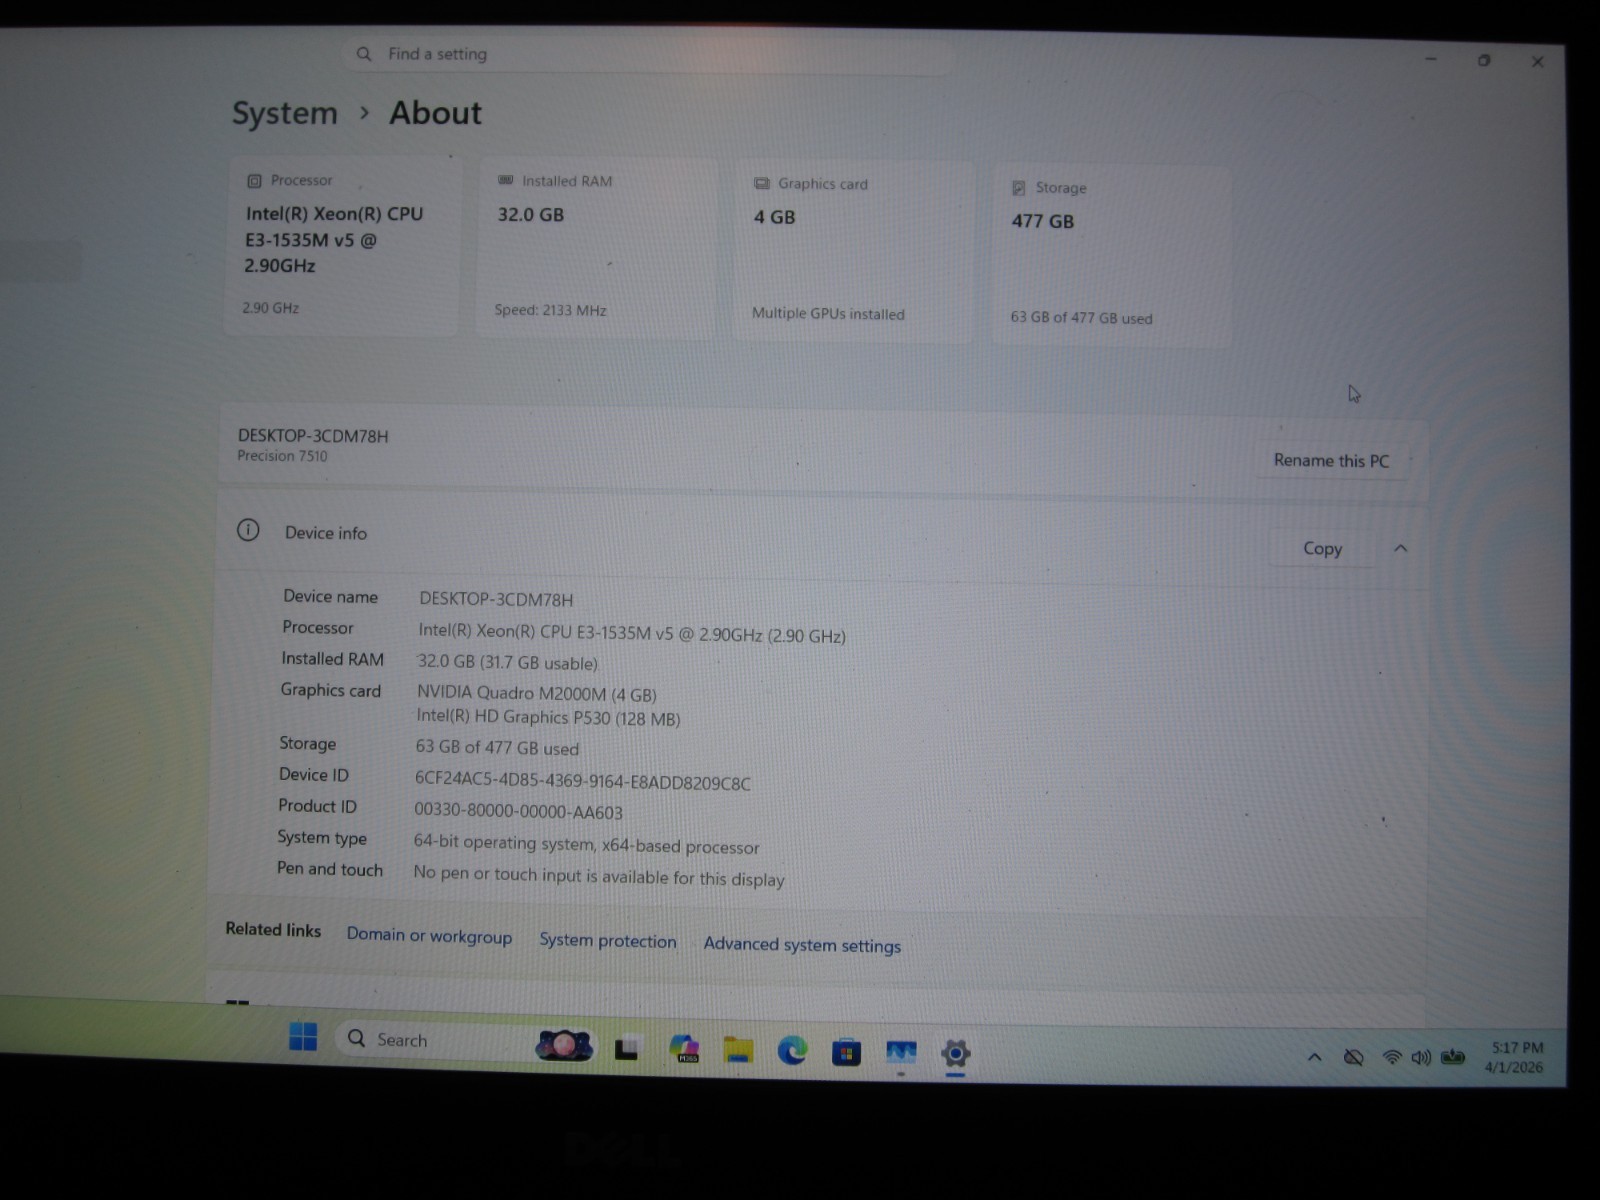The width and height of the screenshot is (1600, 1200).
Task: Restore down the Settings window
Action: click(x=1484, y=60)
